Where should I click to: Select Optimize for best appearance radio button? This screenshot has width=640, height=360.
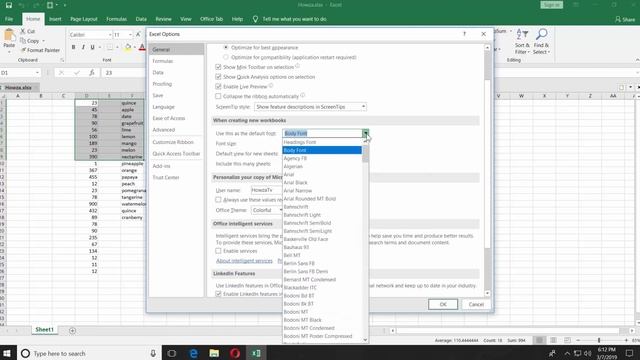pos(226,48)
